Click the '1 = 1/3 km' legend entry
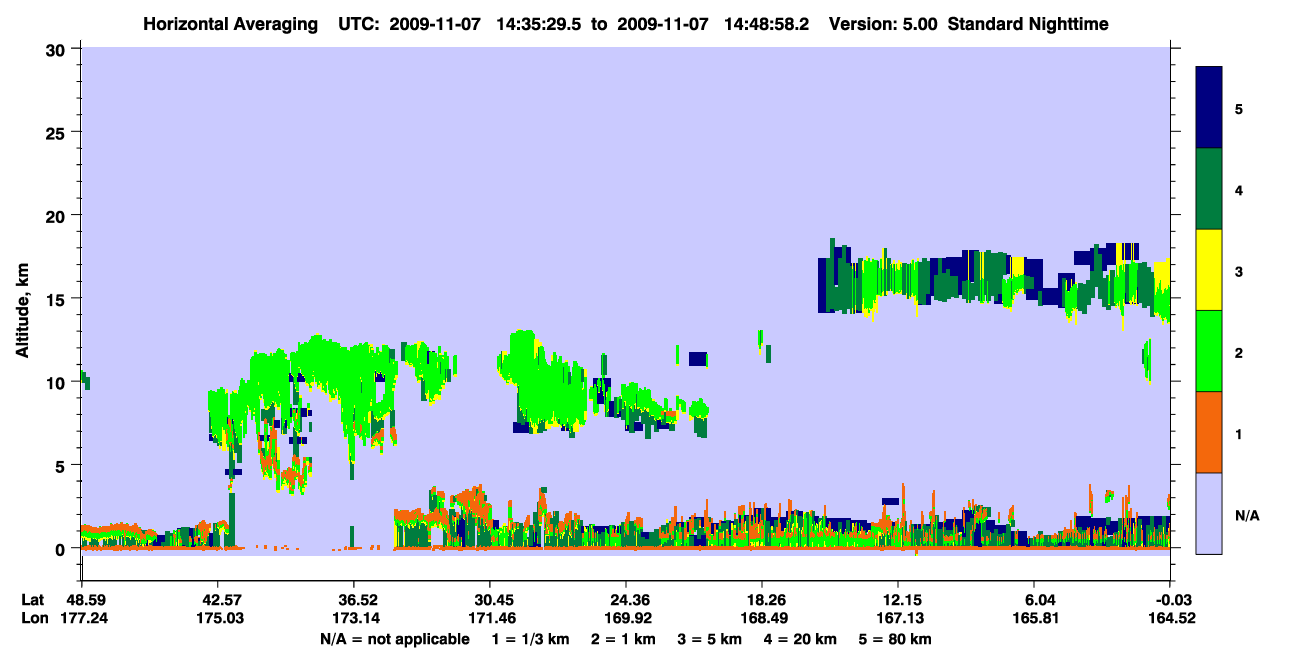Screen dimensions: 1300x667 (x=530, y=638)
